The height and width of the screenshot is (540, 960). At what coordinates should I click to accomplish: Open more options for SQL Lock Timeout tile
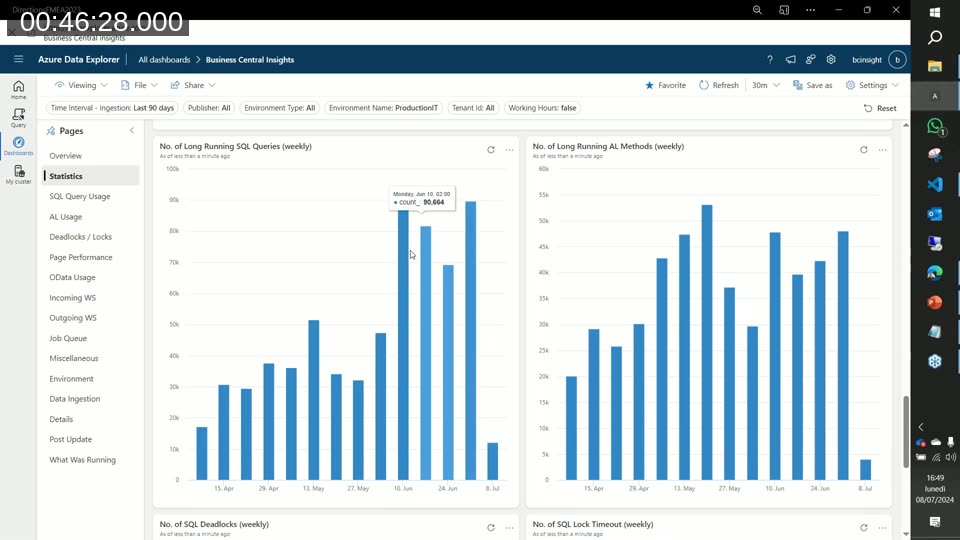click(x=882, y=527)
